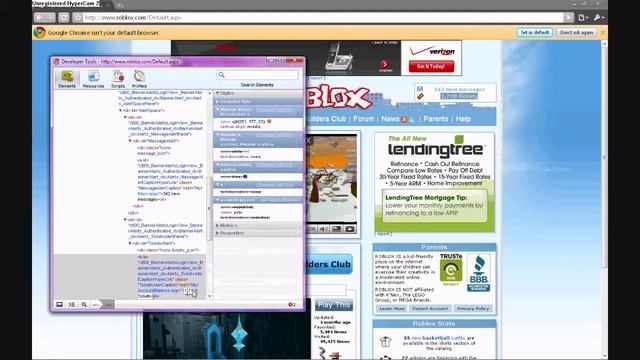
Task: Click the orange rgb color swatch in Styles
Action: [x=269, y=121]
